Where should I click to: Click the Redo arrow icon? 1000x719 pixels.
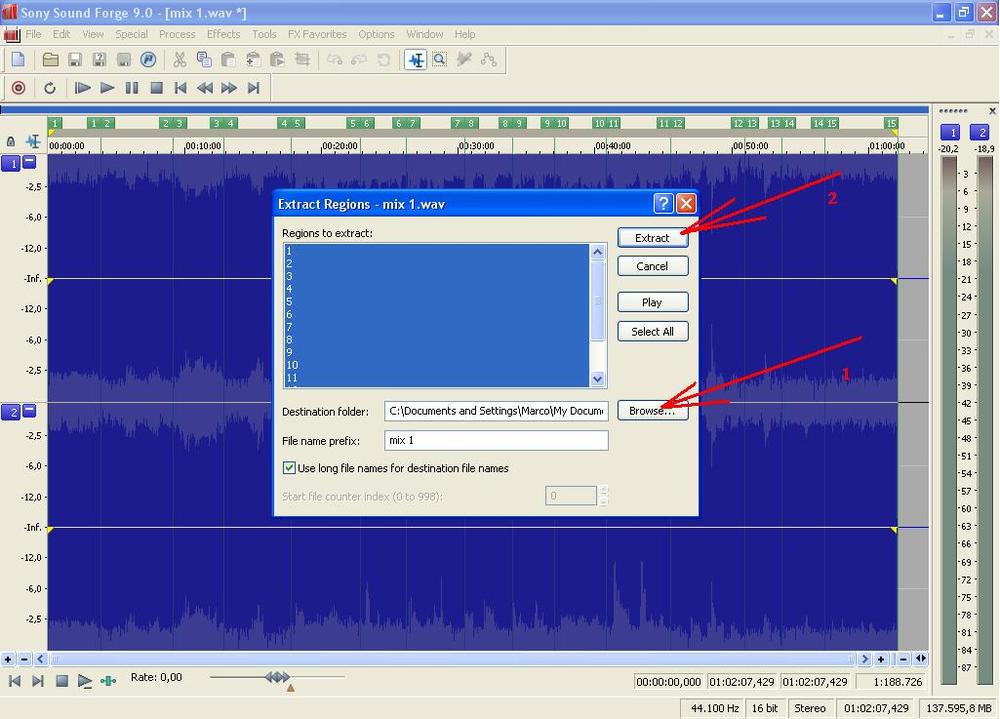(x=359, y=60)
